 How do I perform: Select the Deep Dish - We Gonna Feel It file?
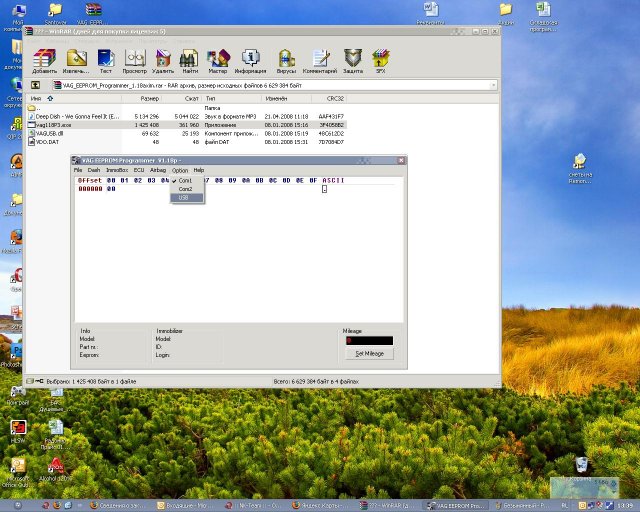pos(187,116)
